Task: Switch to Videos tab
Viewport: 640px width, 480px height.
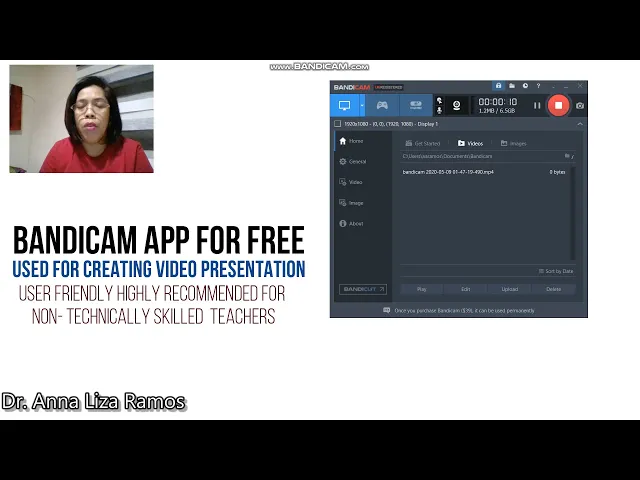Action: tap(470, 143)
